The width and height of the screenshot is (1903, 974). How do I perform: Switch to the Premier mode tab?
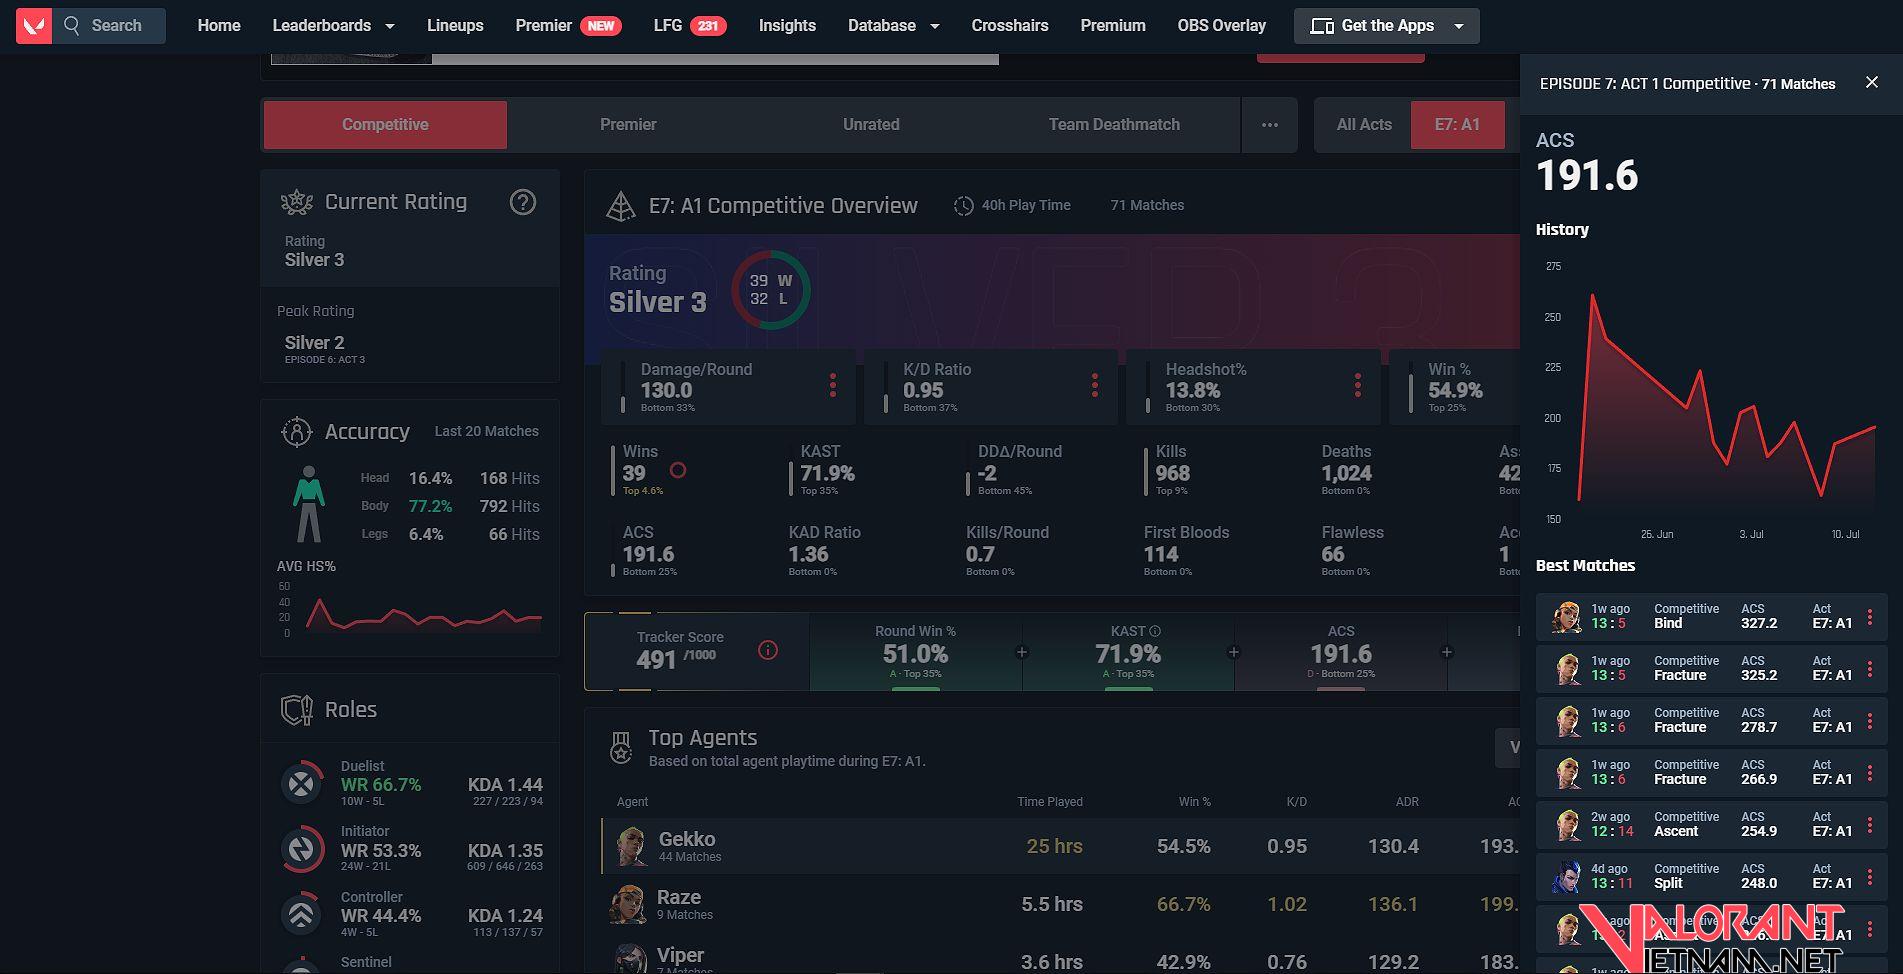[x=628, y=125]
